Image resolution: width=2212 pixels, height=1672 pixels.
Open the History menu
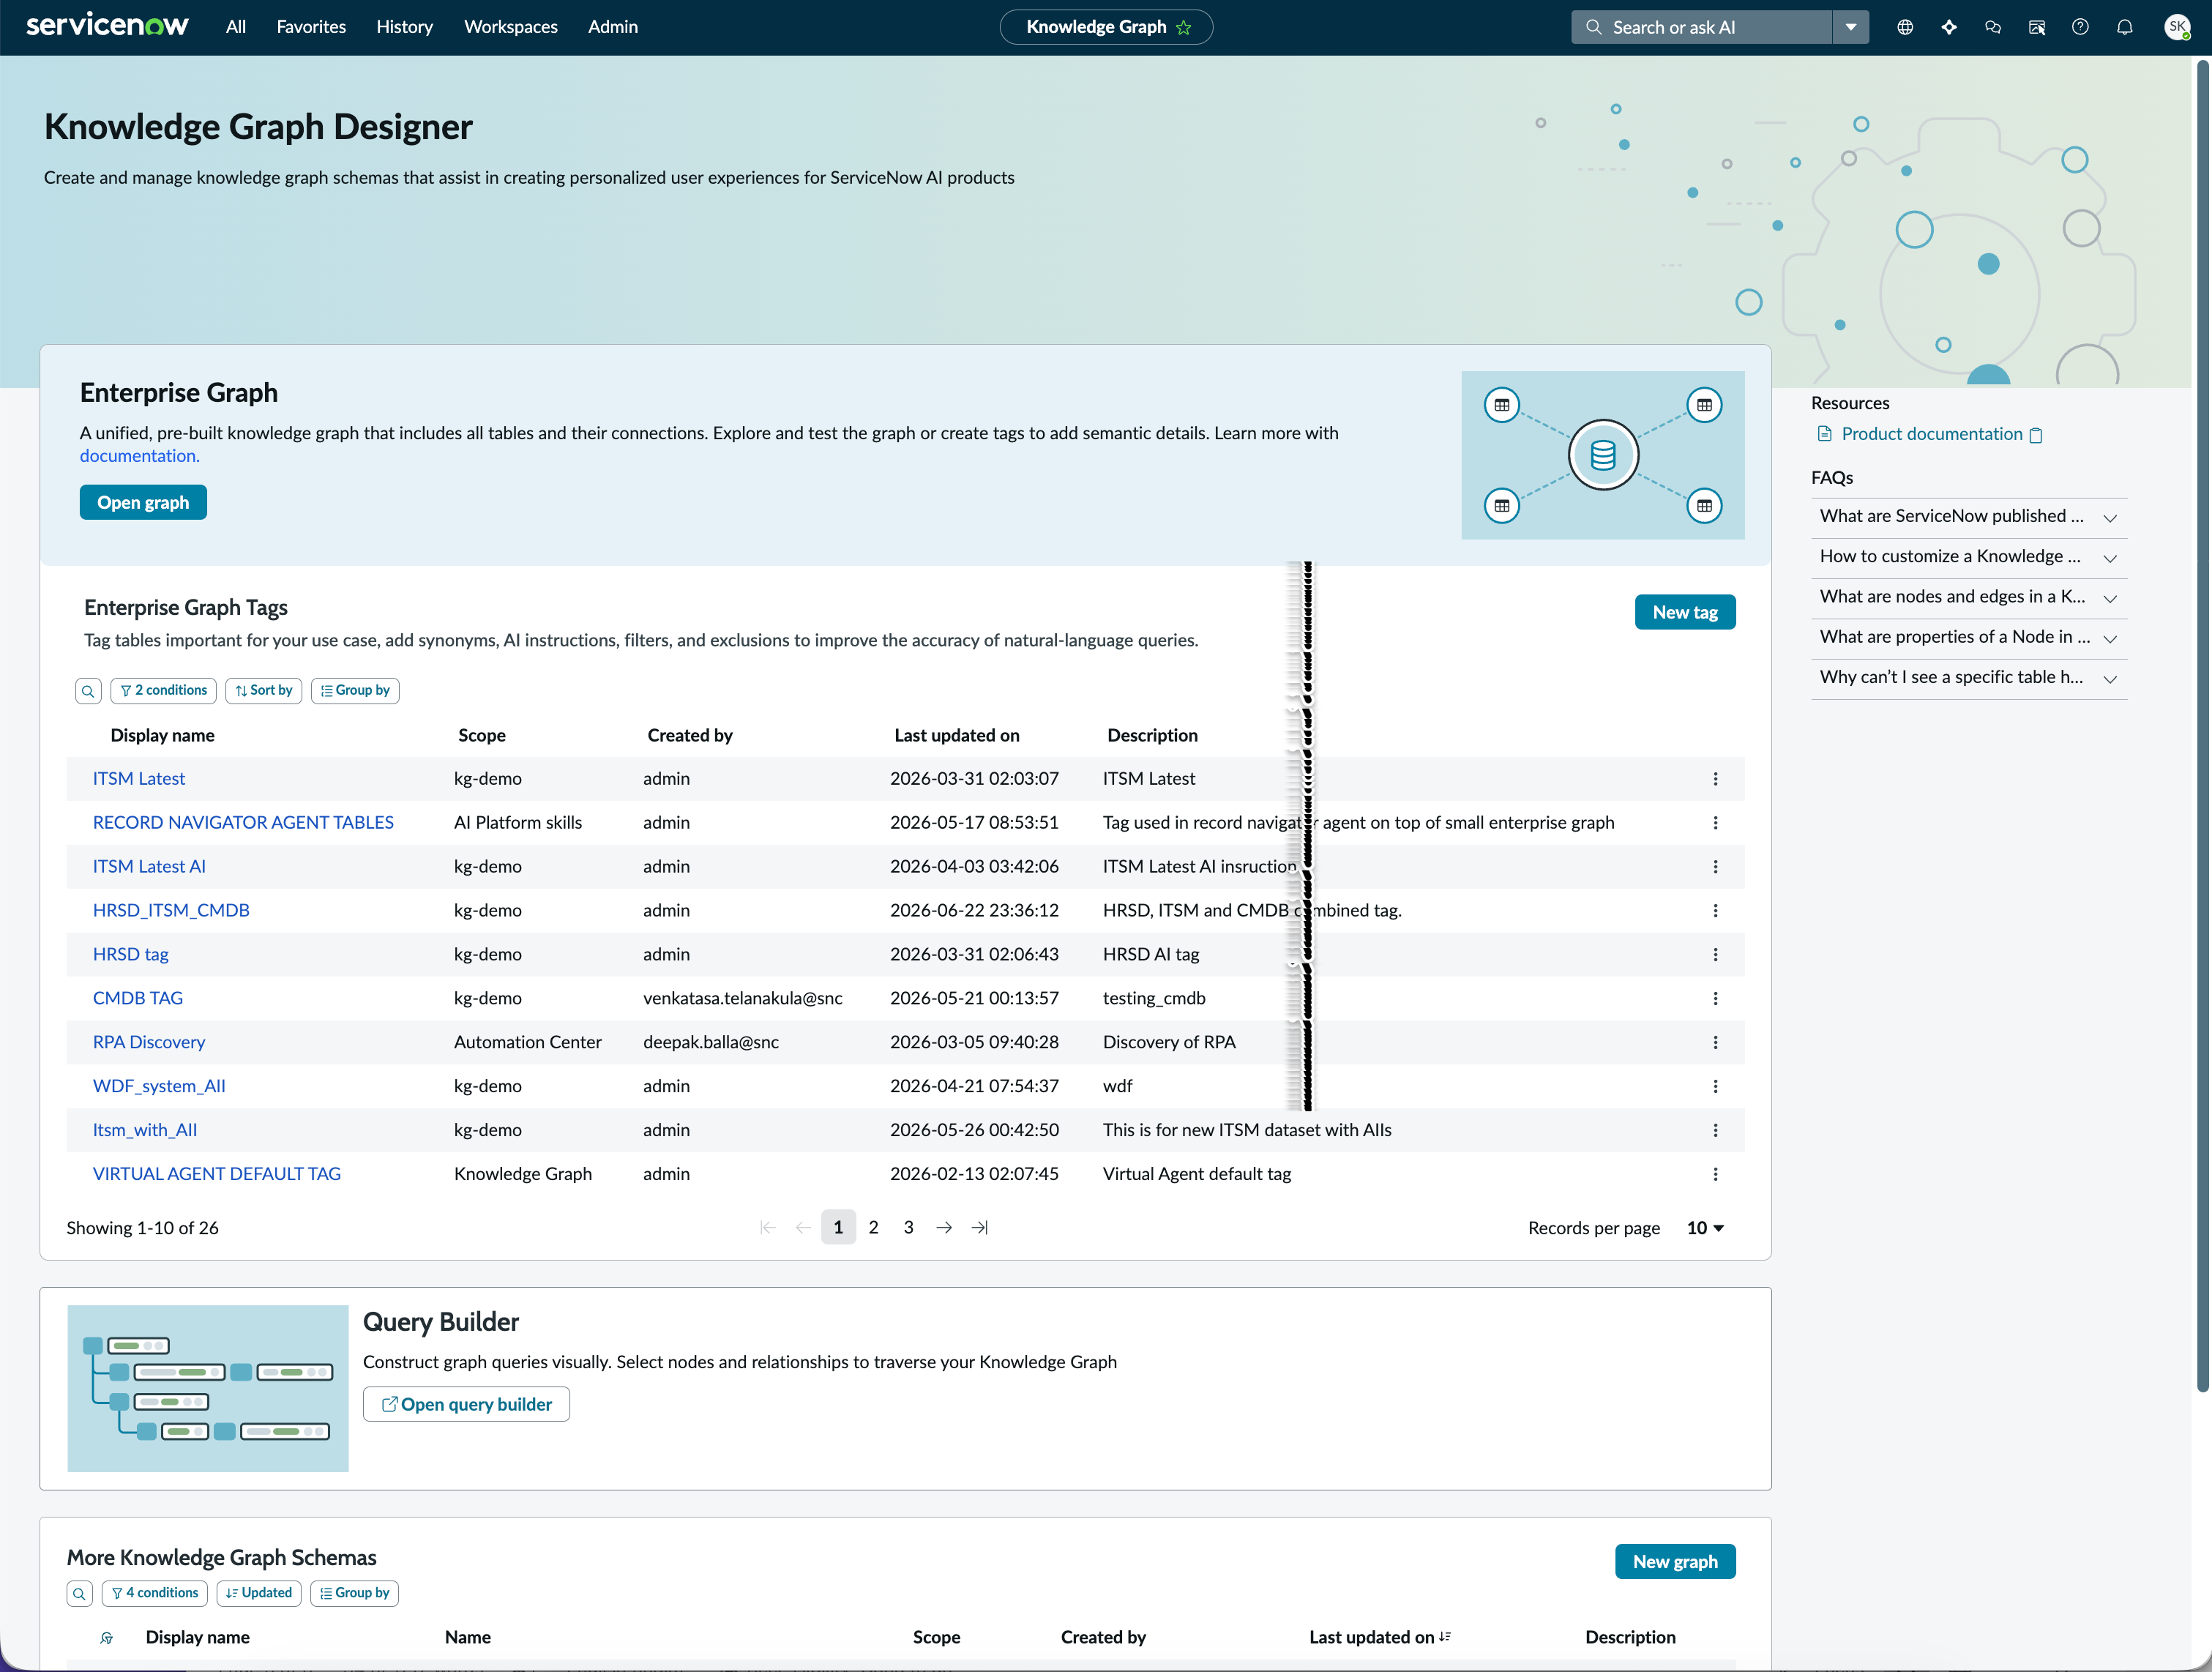[404, 27]
